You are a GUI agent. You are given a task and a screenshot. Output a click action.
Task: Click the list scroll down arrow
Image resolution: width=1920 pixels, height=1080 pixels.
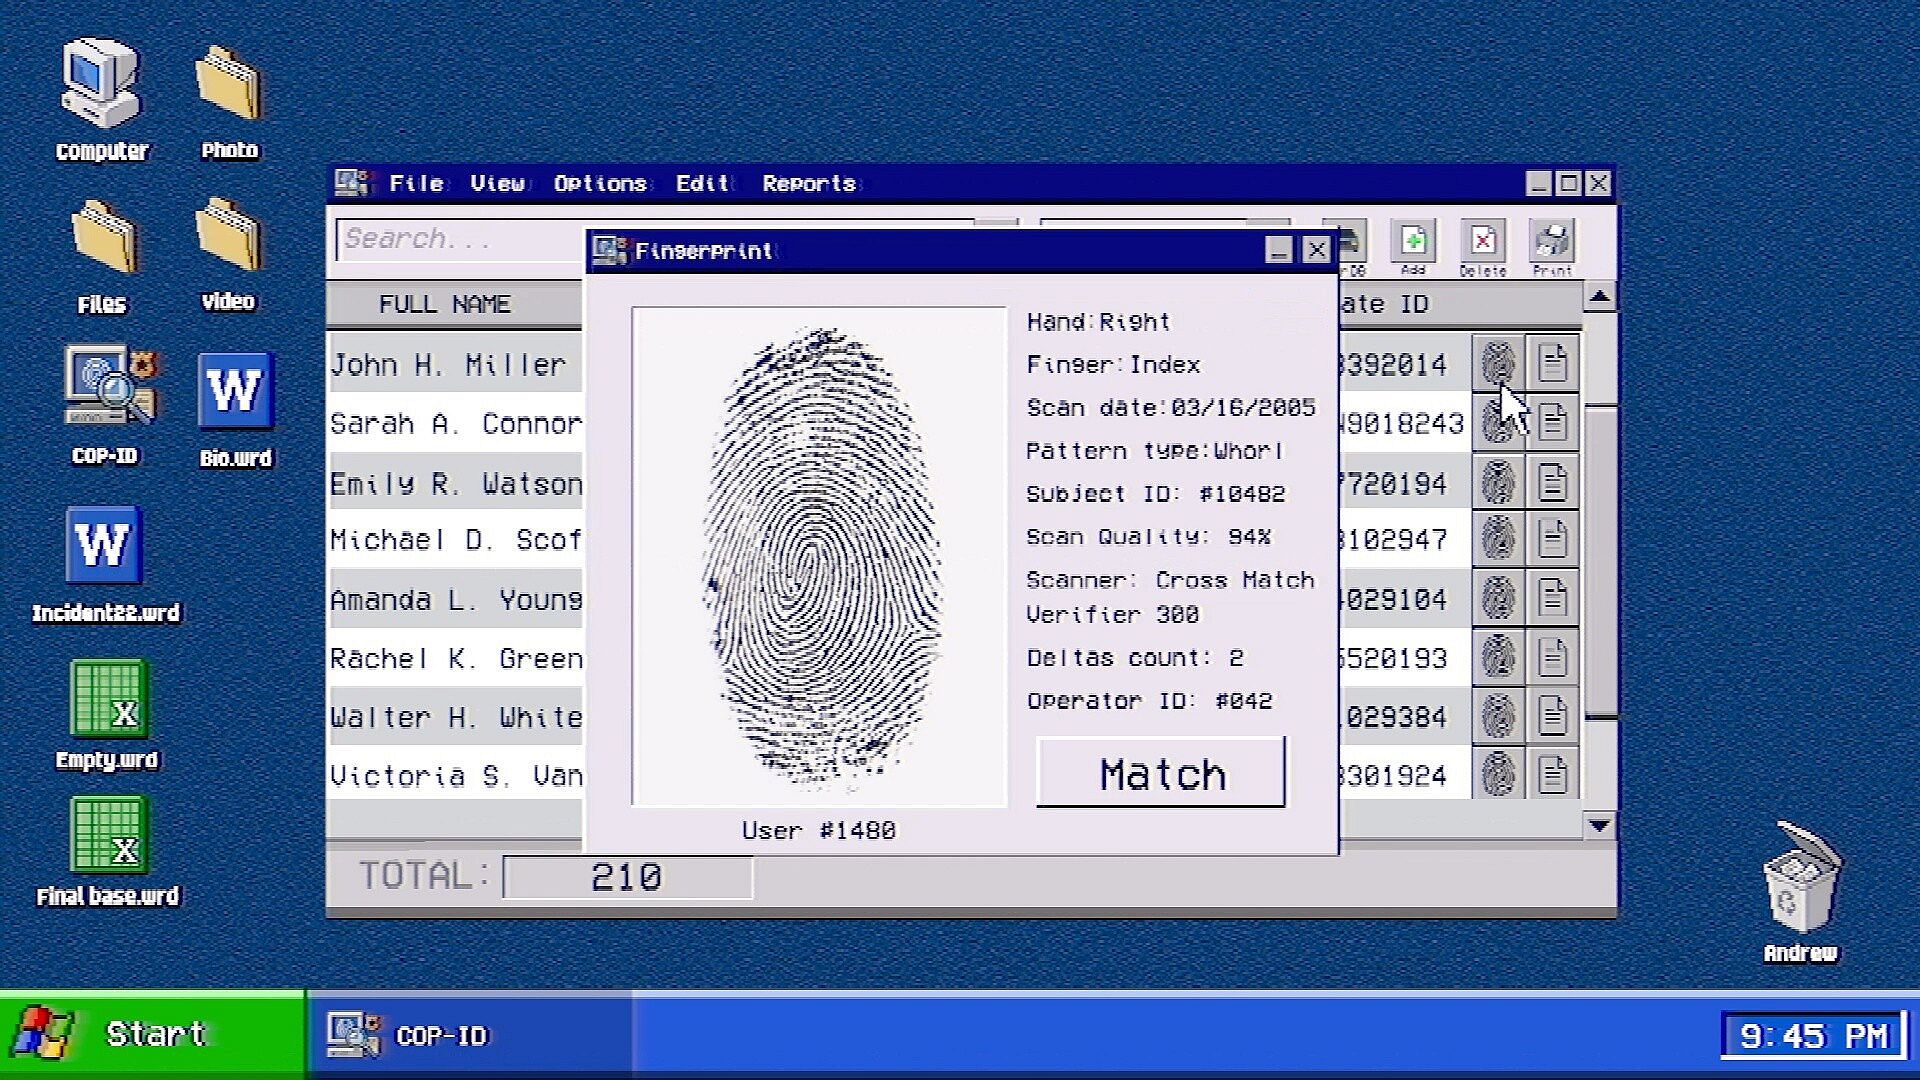(x=1599, y=826)
